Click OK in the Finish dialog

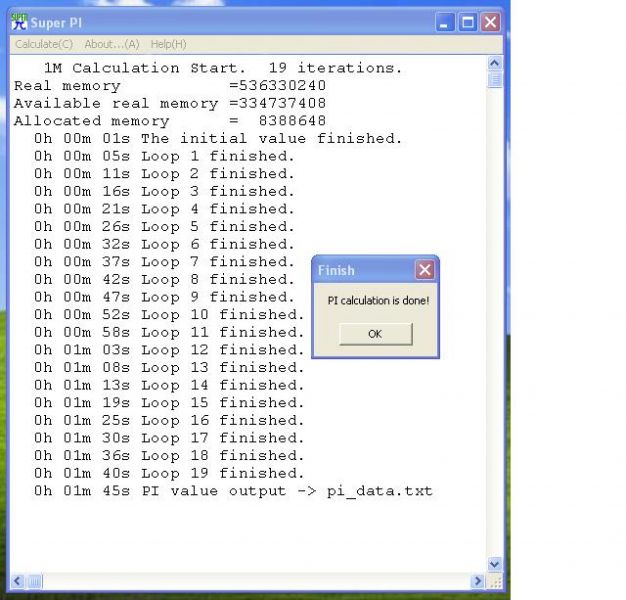(376, 334)
